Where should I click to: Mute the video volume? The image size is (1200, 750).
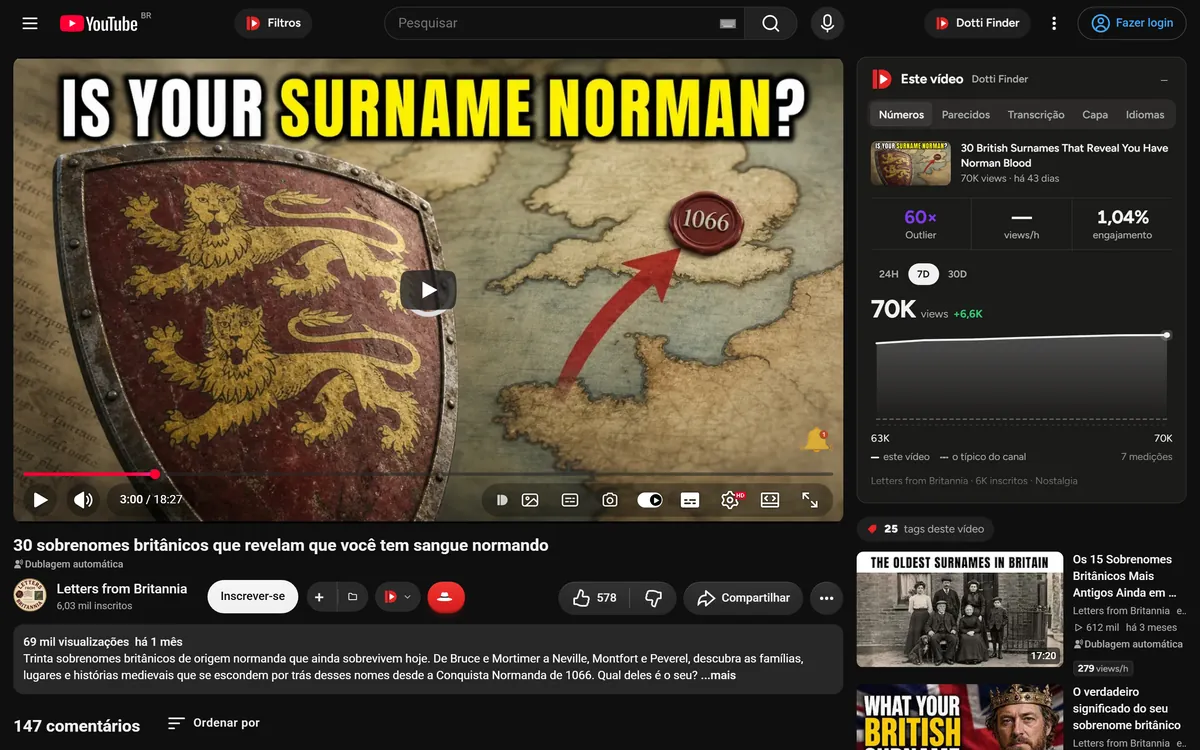(x=83, y=500)
